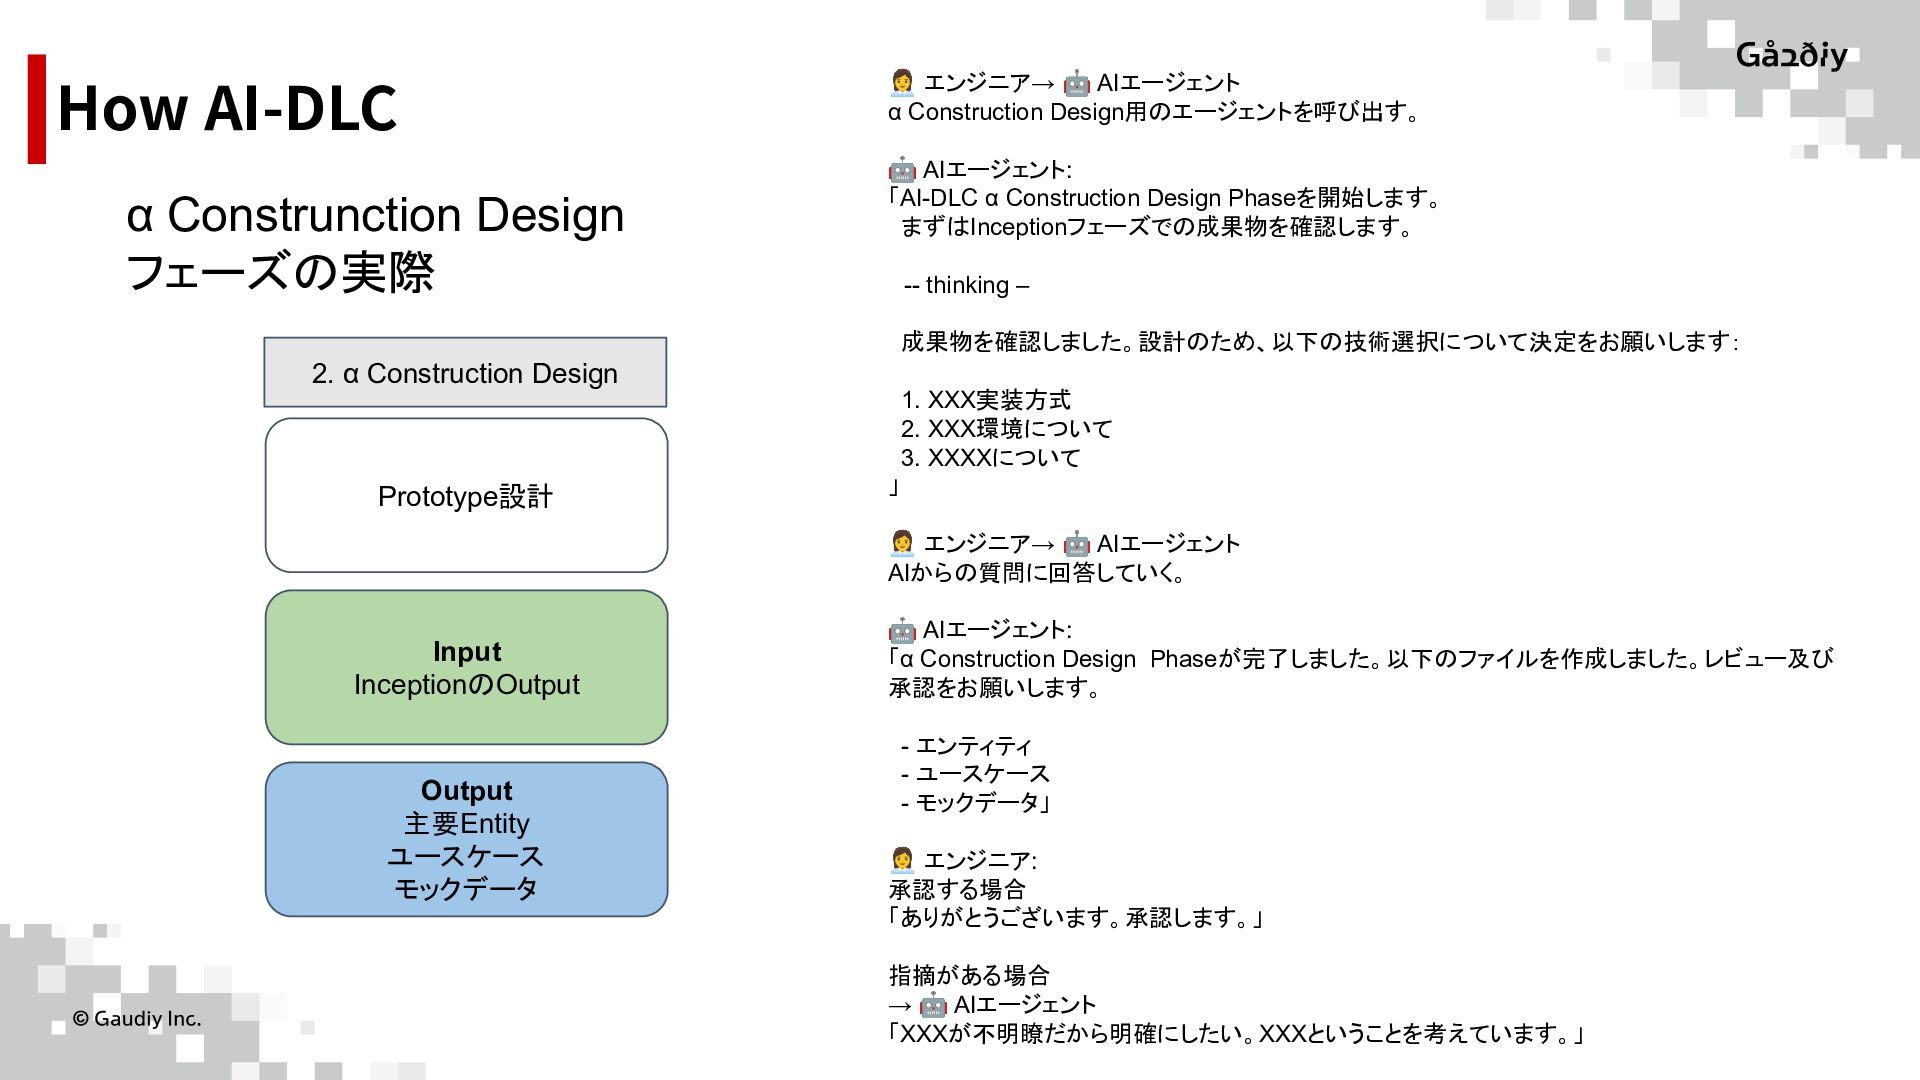Image resolution: width=1920 pixels, height=1080 pixels.
Task: Click robot emoji before Phaseが完了しました message
Action: point(901,630)
